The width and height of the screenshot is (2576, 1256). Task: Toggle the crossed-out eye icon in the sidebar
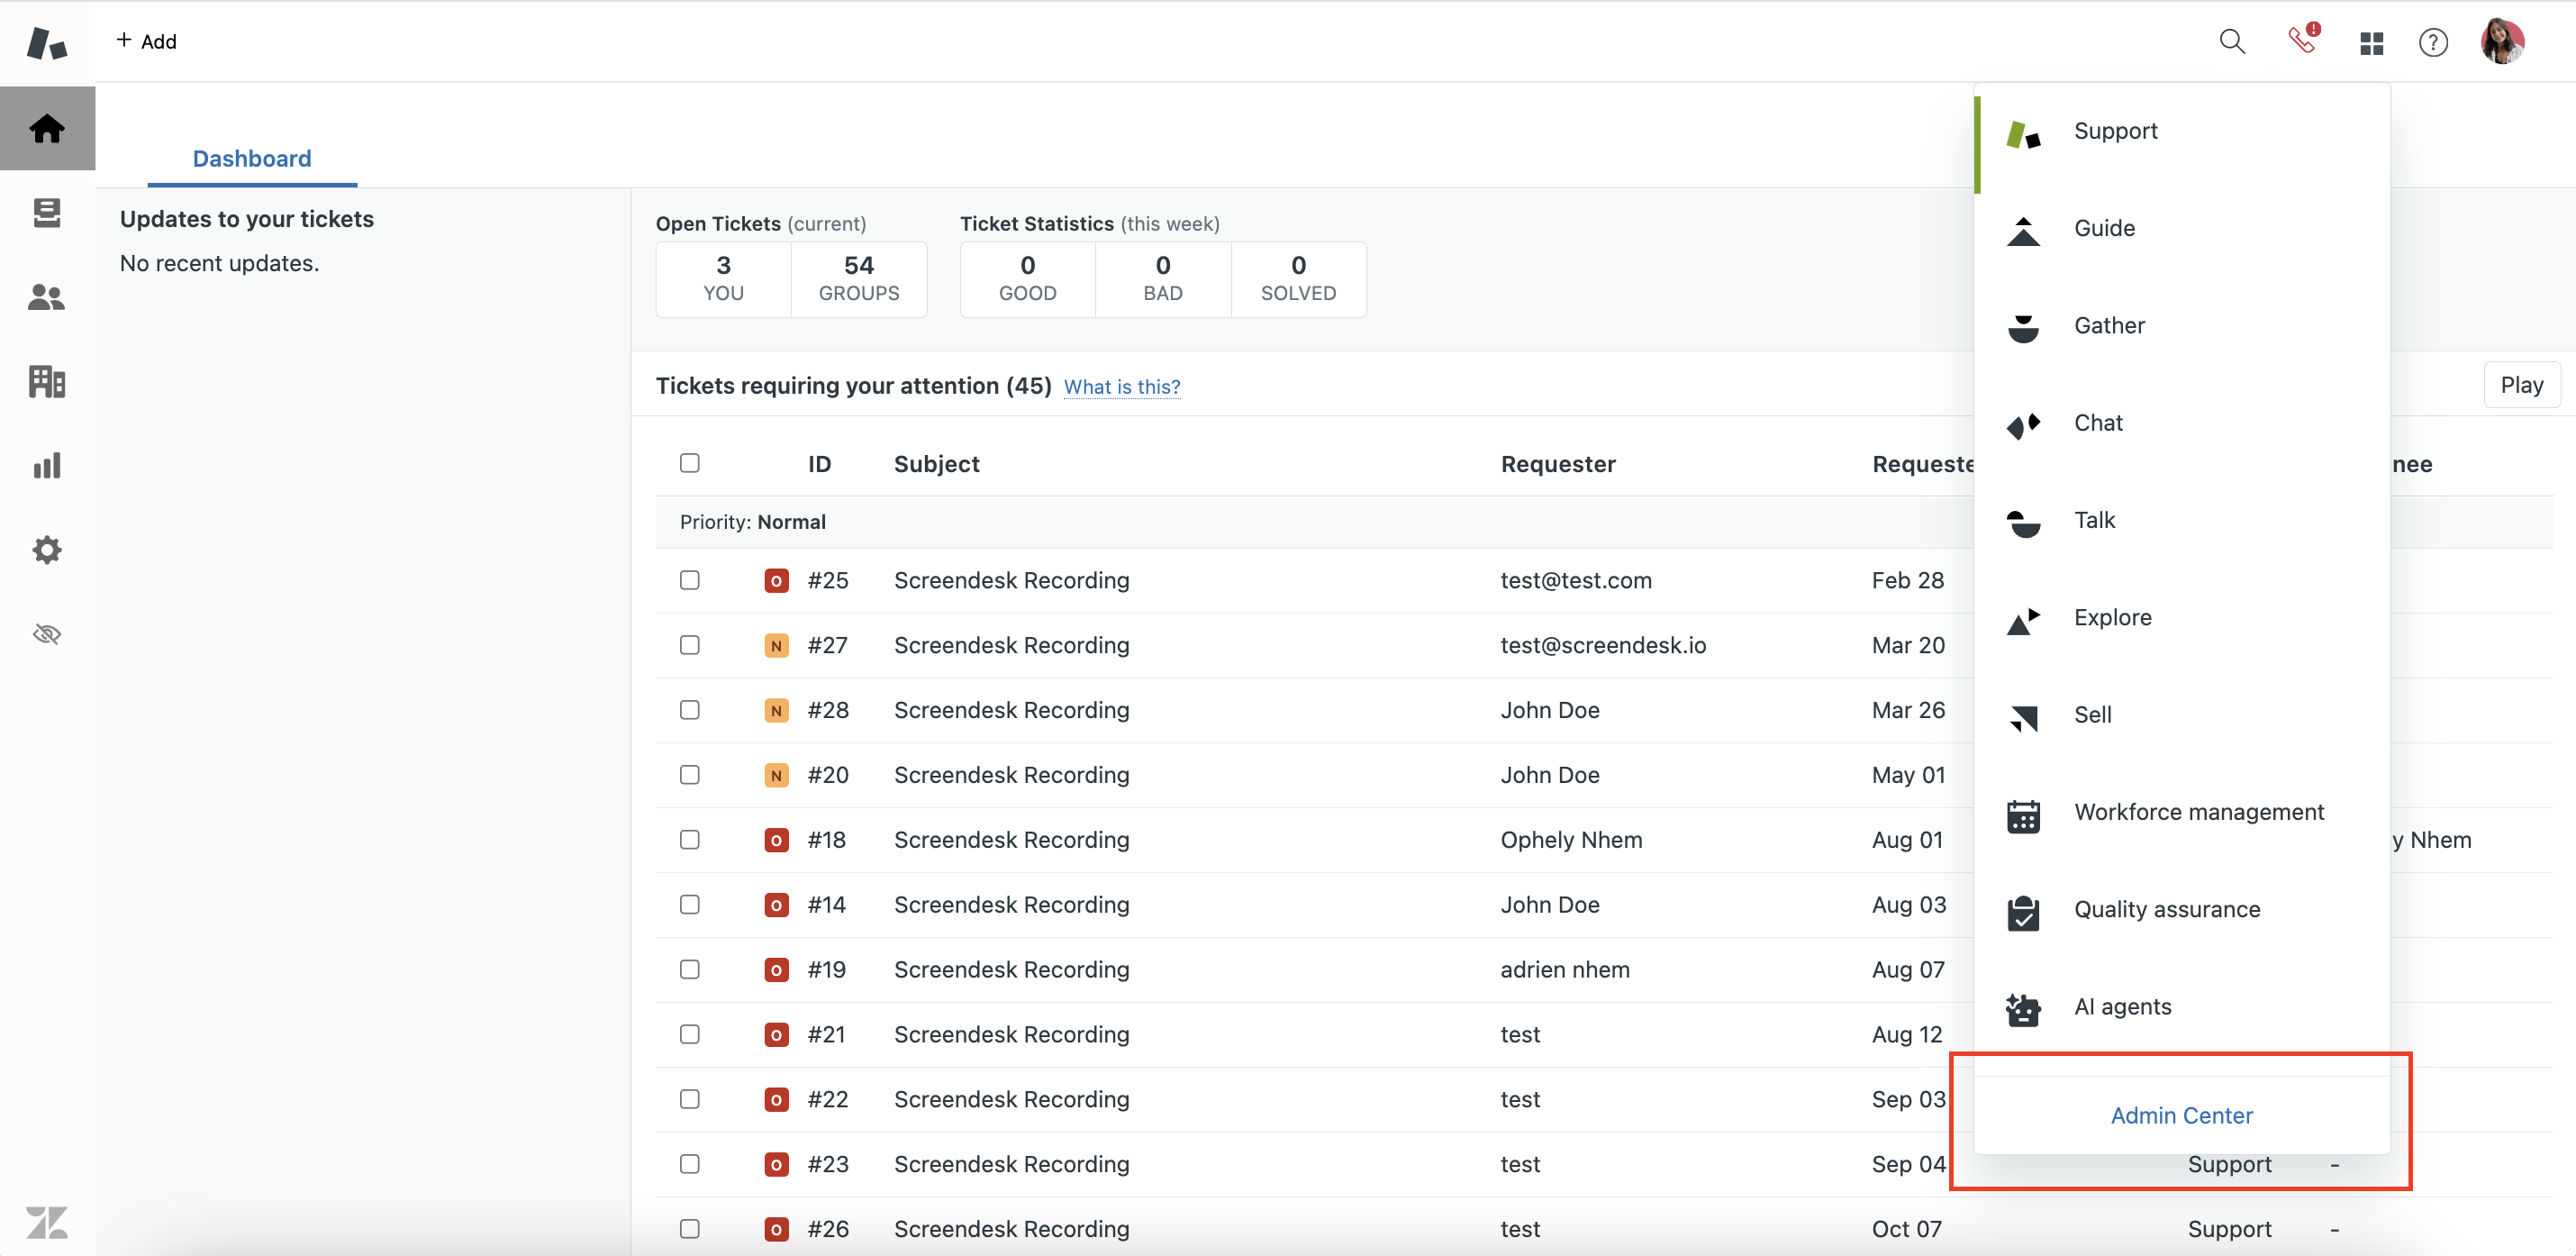coord(47,634)
